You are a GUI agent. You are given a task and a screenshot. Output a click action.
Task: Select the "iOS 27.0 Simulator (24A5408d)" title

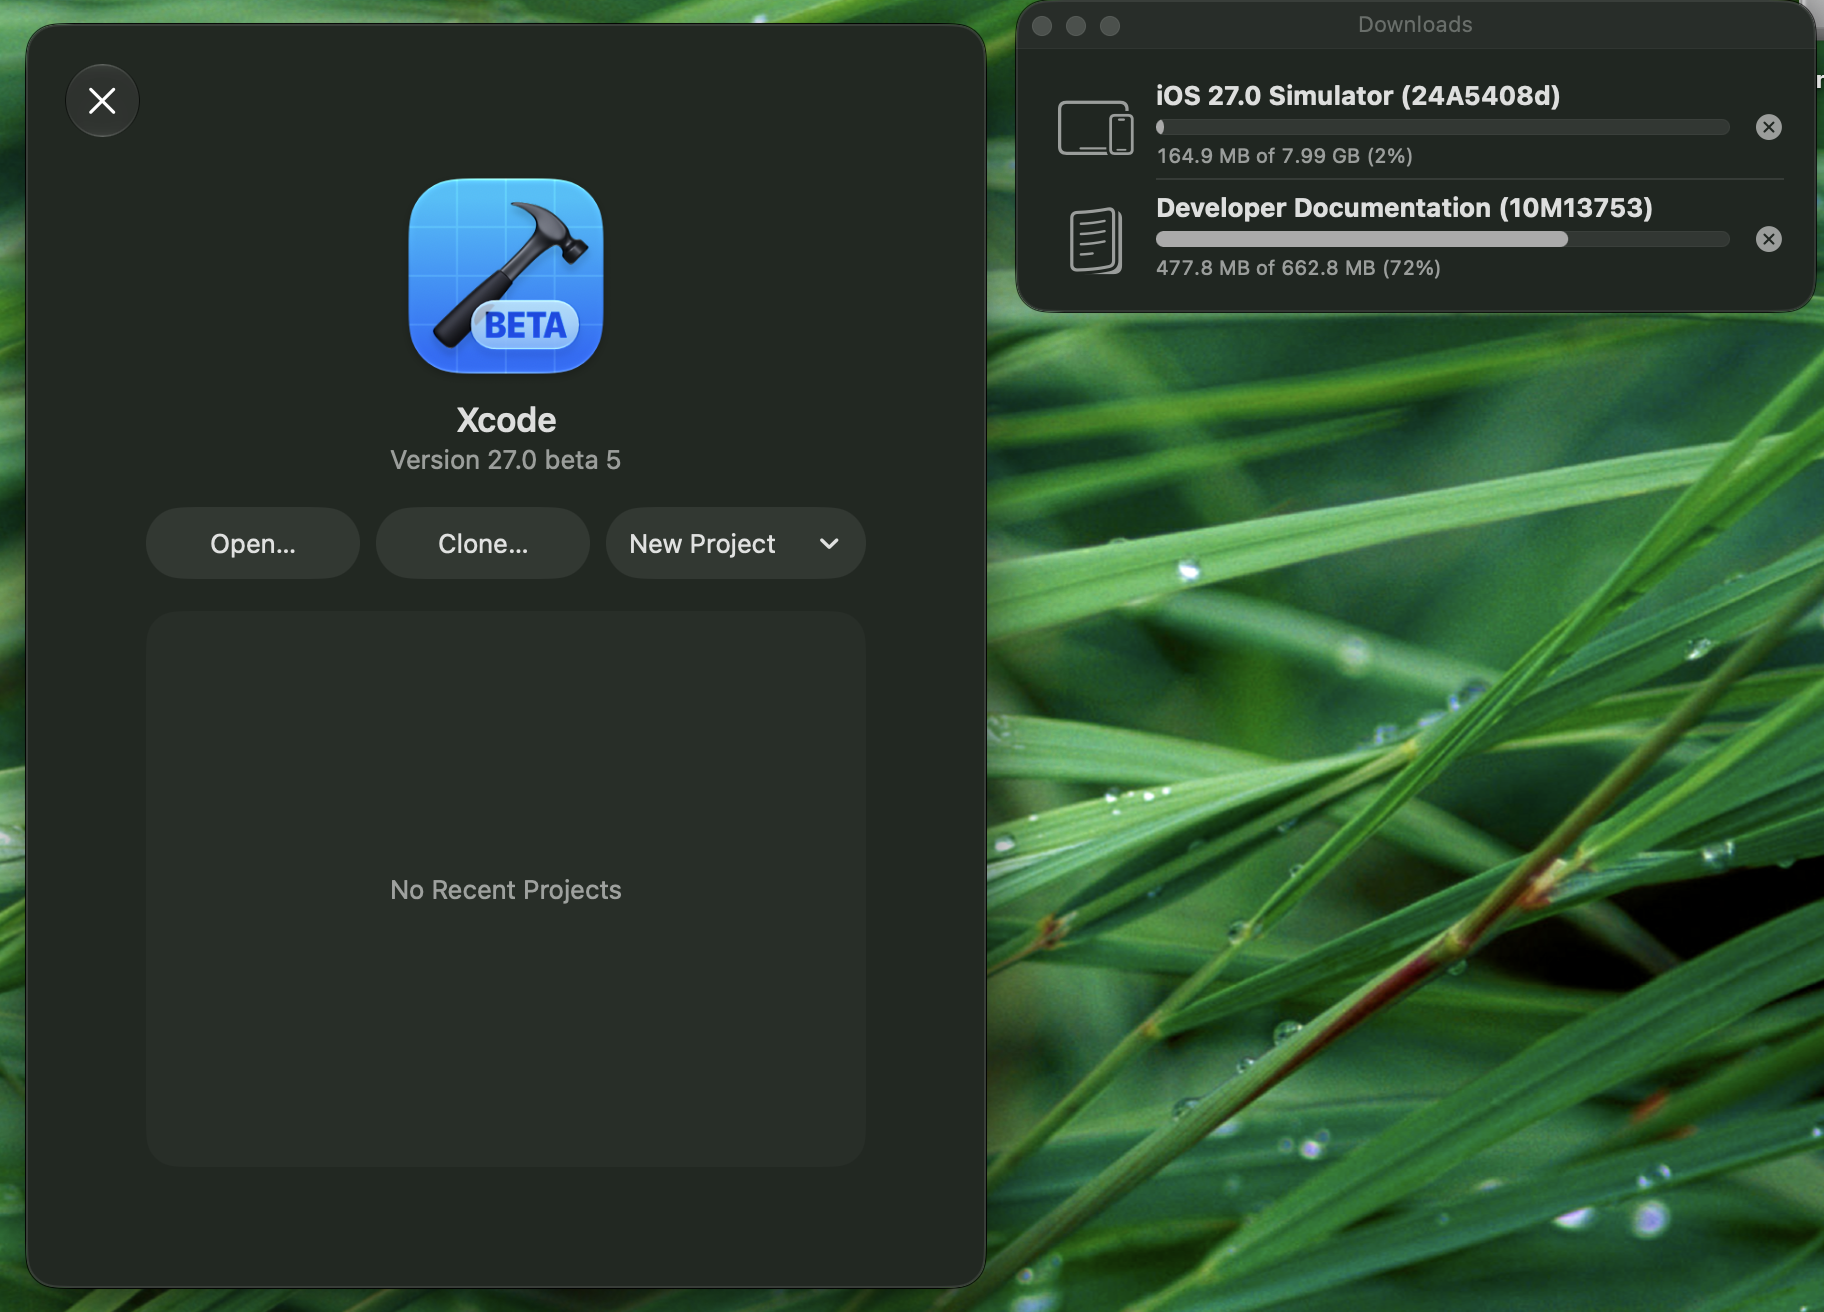1358,96
